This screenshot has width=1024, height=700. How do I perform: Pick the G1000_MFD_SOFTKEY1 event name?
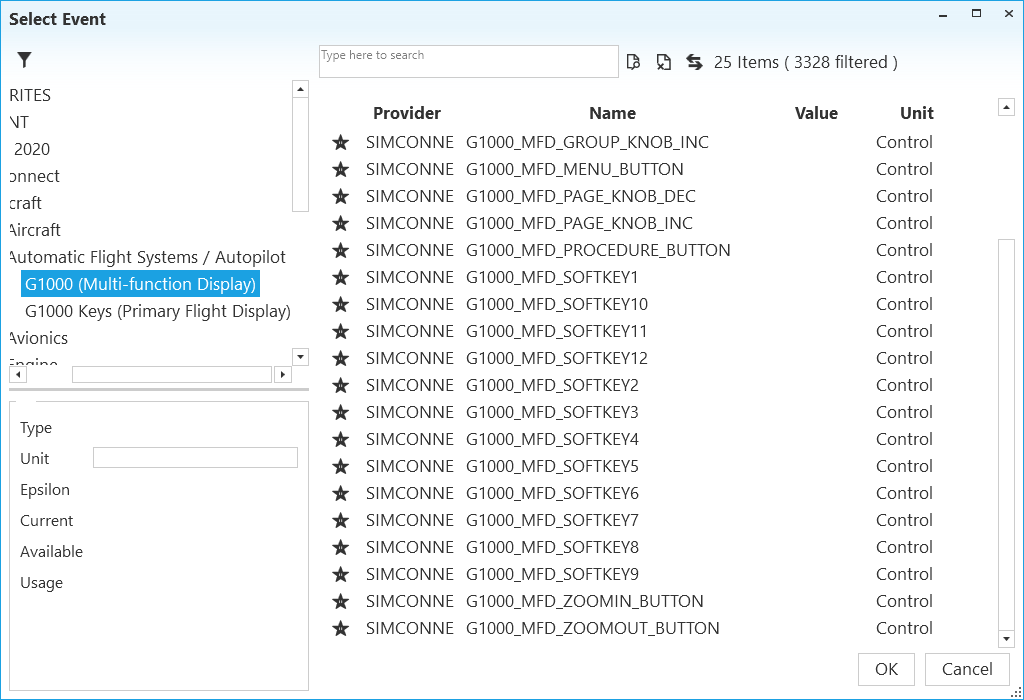tap(552, 278)
